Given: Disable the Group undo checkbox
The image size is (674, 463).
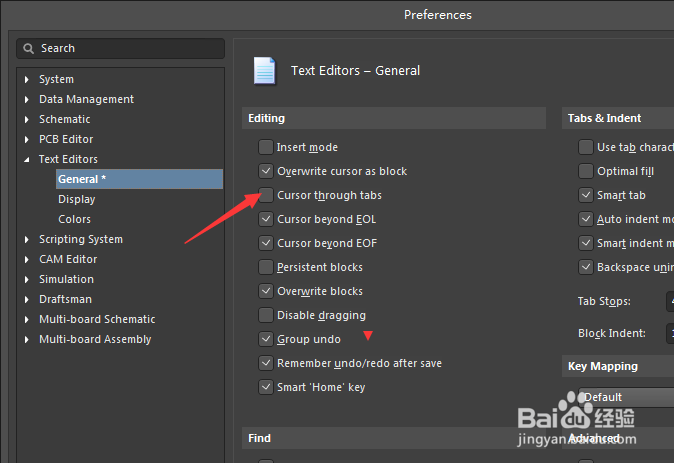Looking at the screenshot, I should click(x=266, y=339).
